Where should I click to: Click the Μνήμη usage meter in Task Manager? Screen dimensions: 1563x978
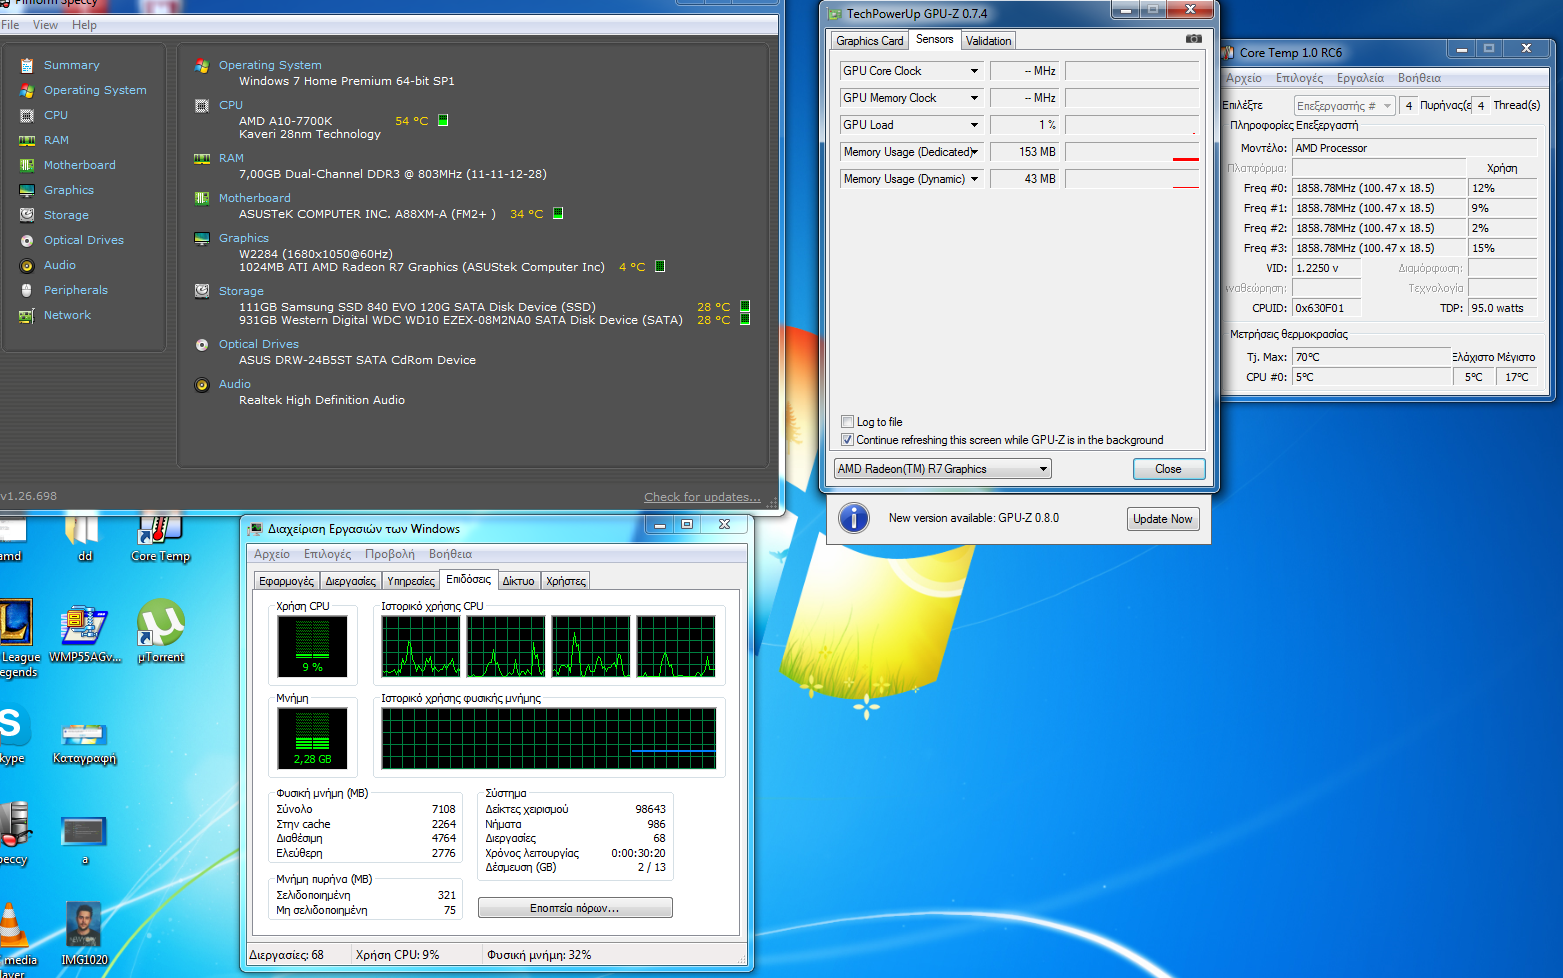(312, 738)
